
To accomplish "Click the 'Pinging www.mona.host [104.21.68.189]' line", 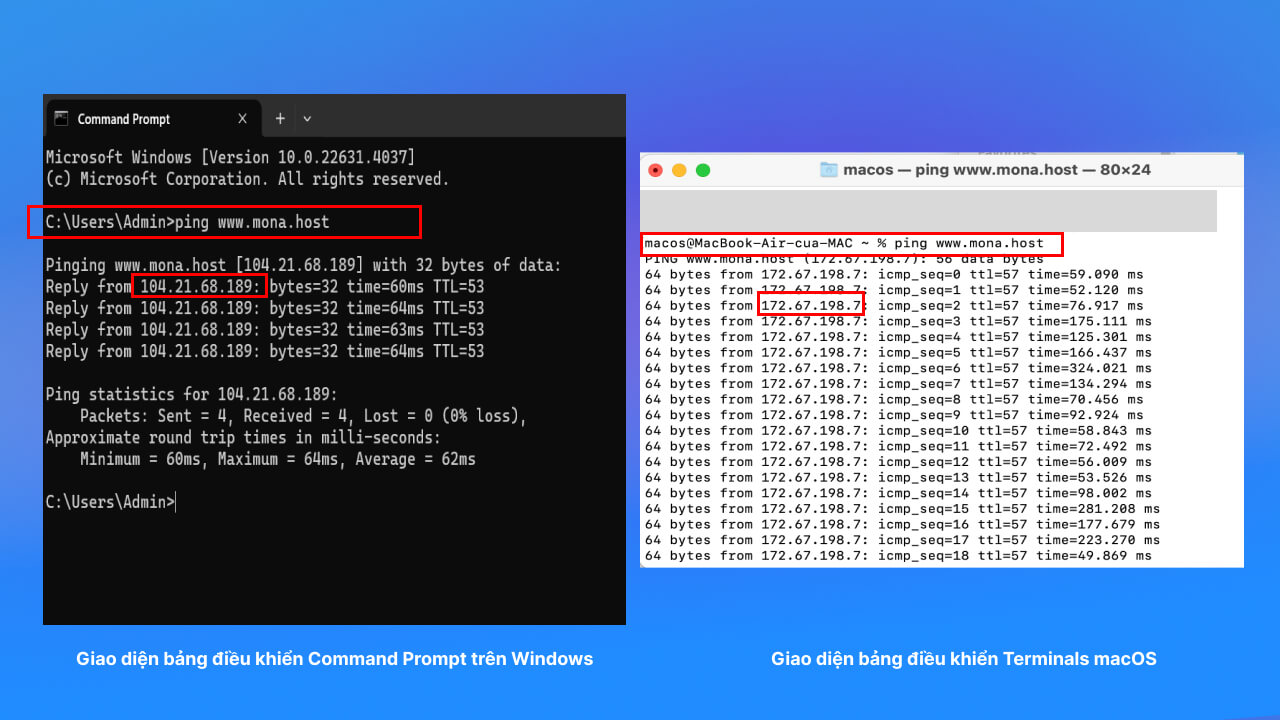I will (304, 265).
